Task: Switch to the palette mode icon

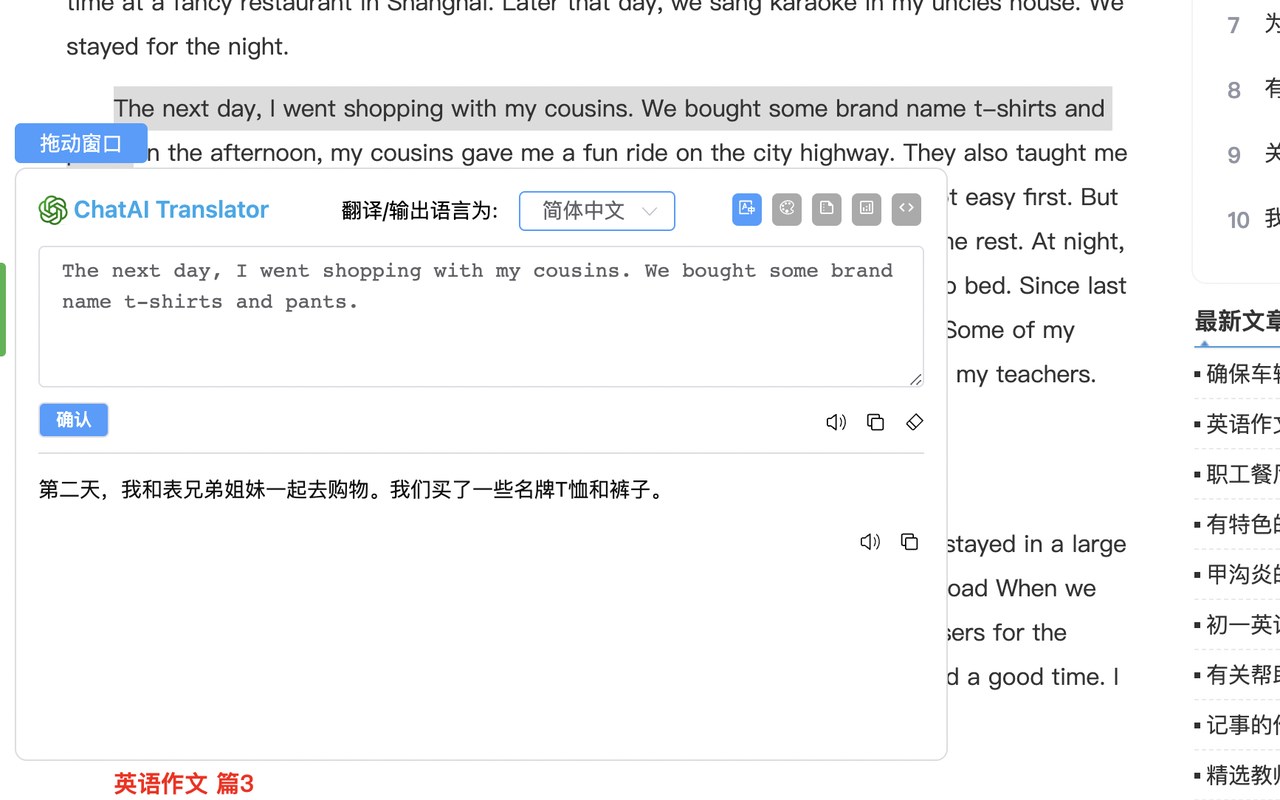Action: [786, 209]
